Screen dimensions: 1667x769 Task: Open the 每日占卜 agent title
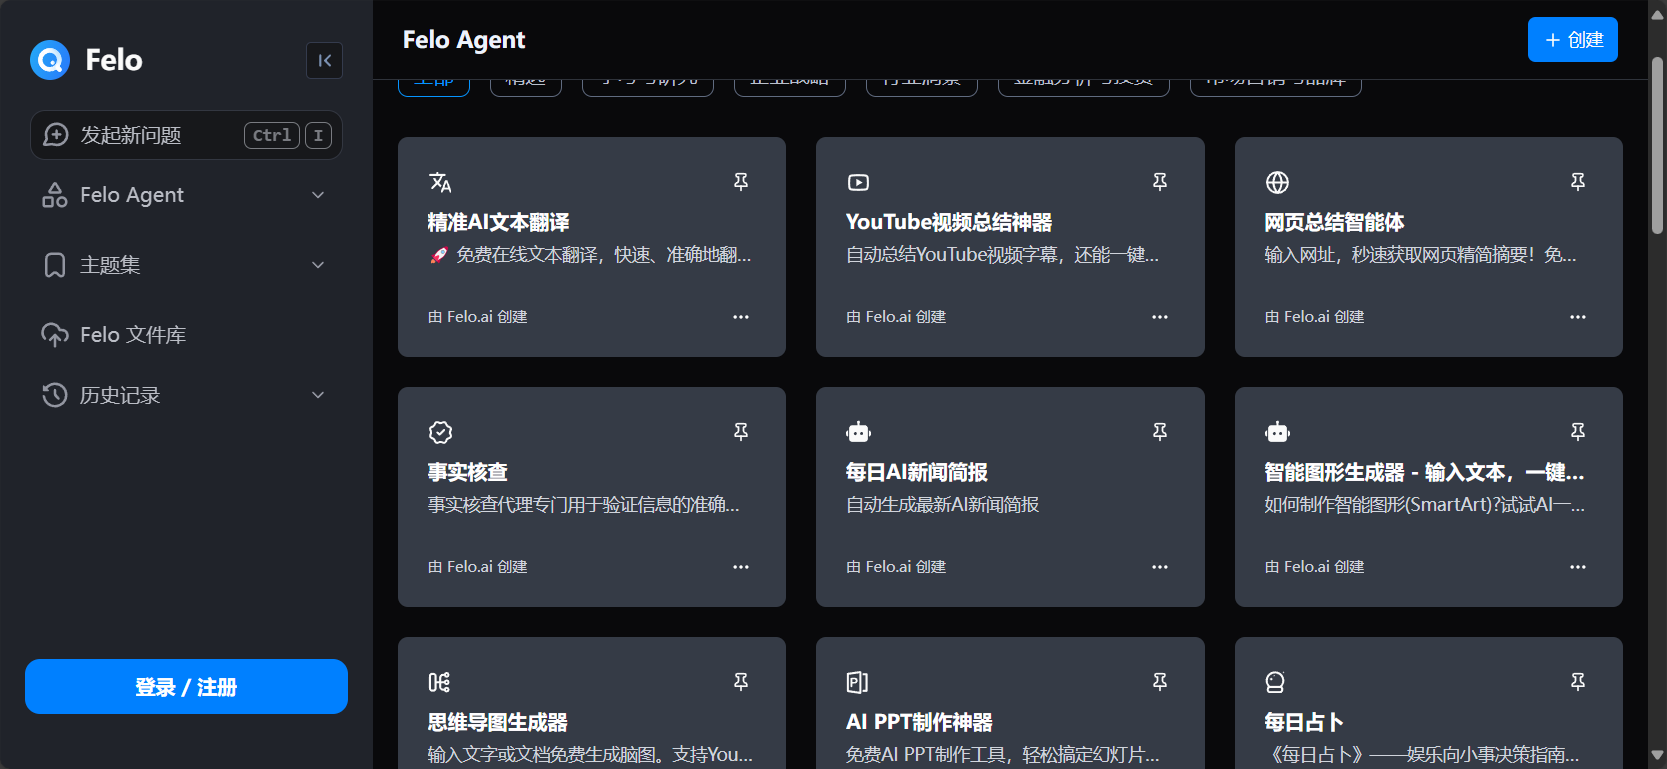(1304, 722)
